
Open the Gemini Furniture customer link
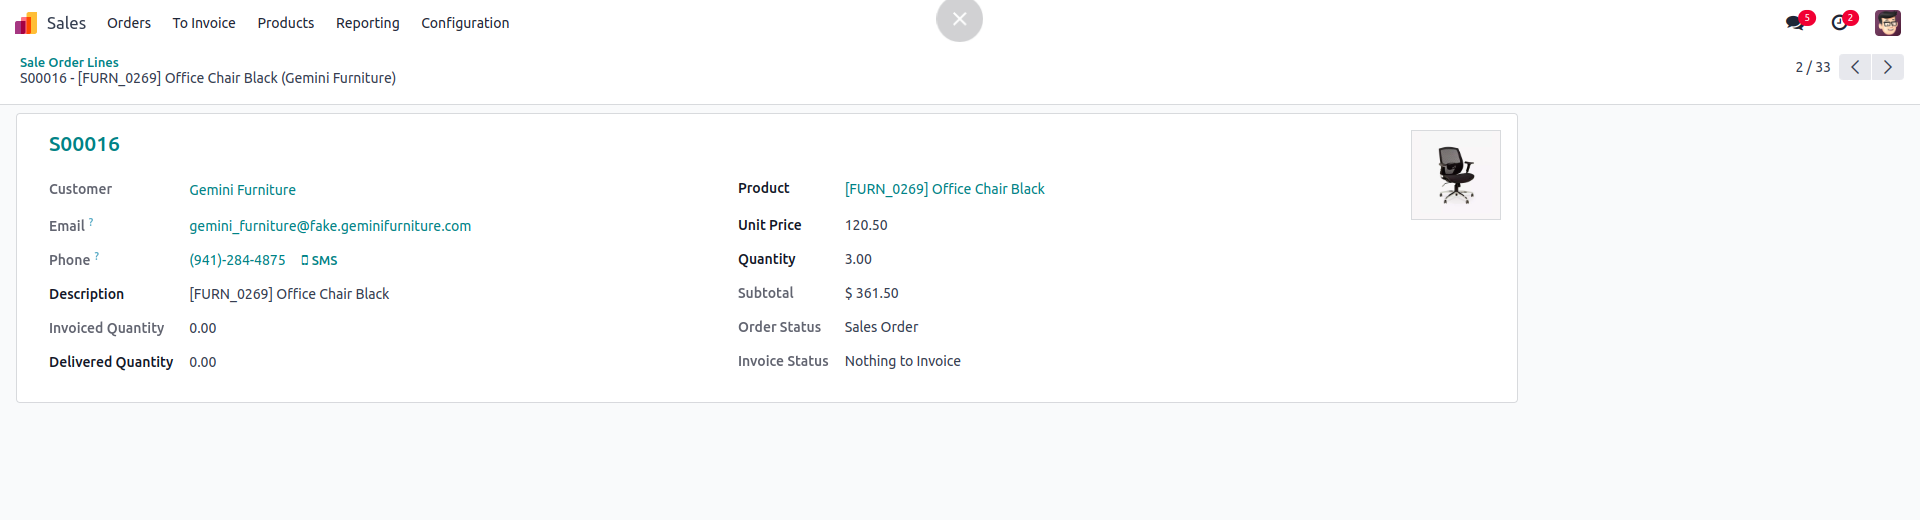242,190
